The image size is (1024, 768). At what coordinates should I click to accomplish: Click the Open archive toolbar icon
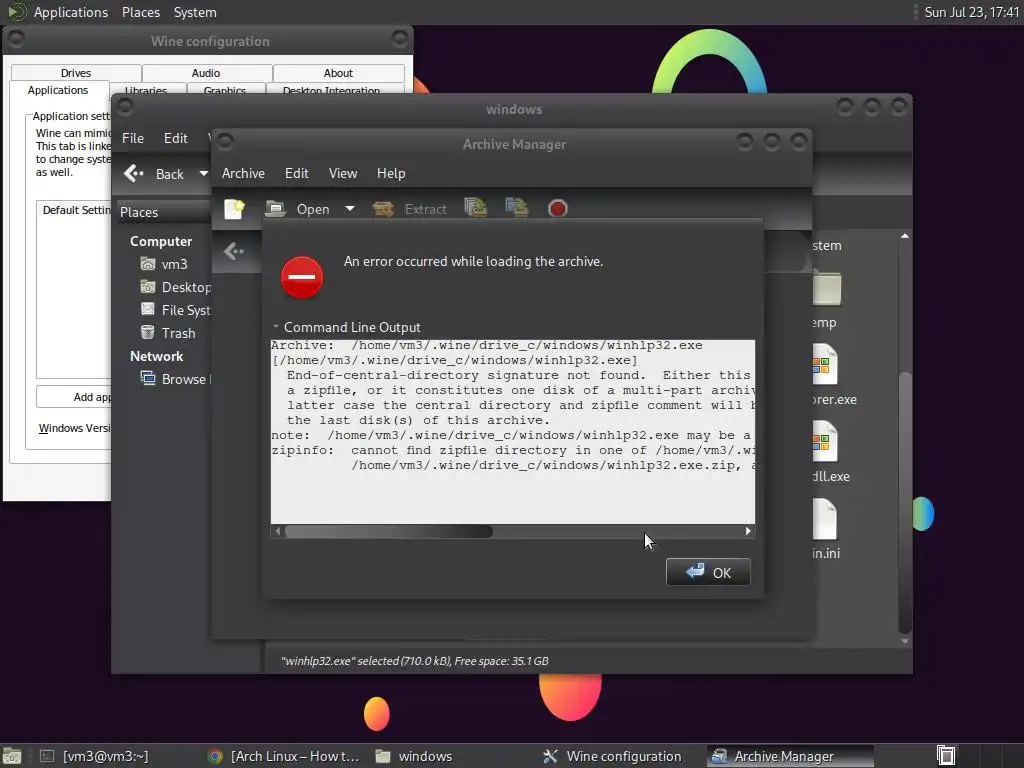coord(275,209)
